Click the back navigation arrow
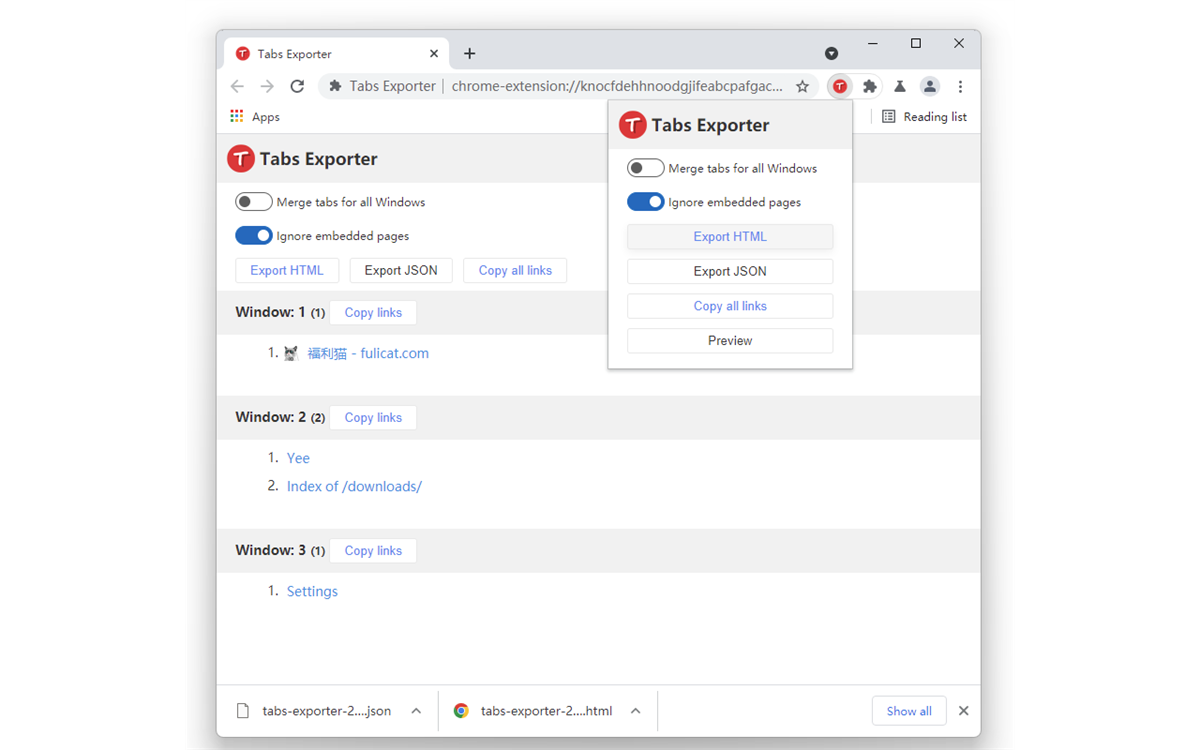Image resolution: width=1200 pixels, height=750 pixels. [x=237, y=86]
